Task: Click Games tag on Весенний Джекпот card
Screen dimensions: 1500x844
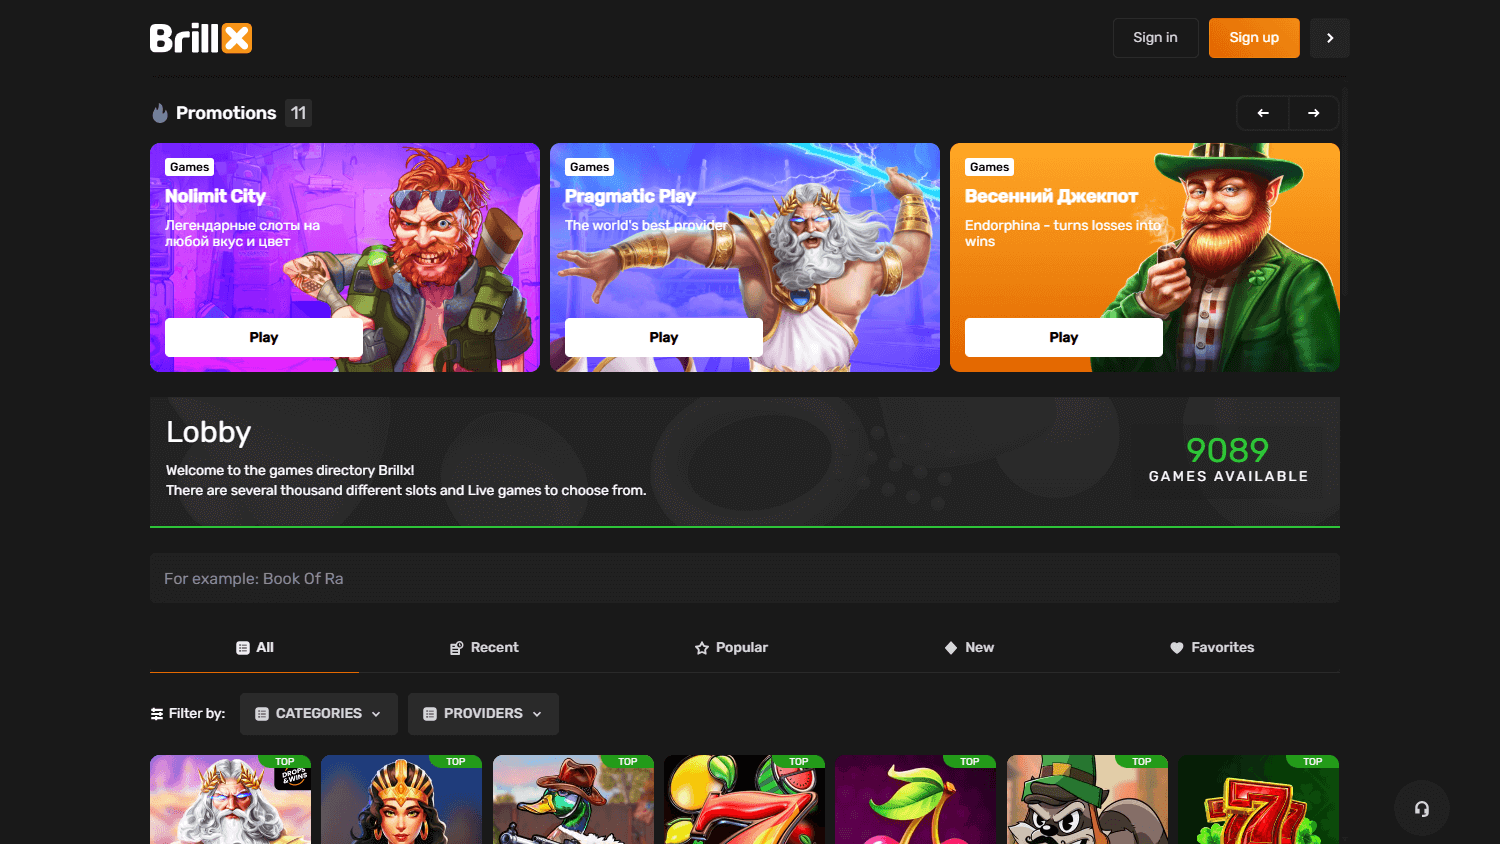Action: click(990, 167)
